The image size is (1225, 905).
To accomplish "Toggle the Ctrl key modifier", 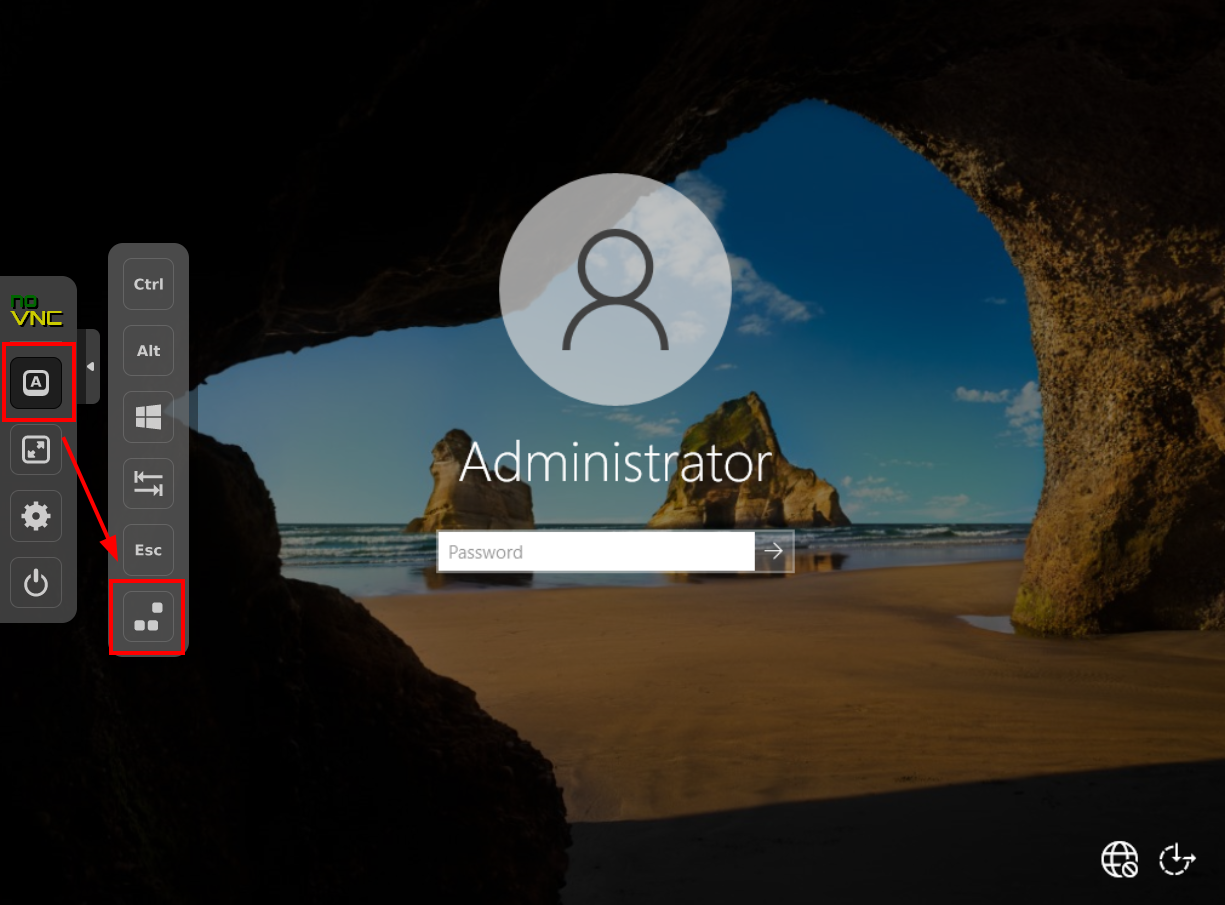I will [x=148, y=284].
